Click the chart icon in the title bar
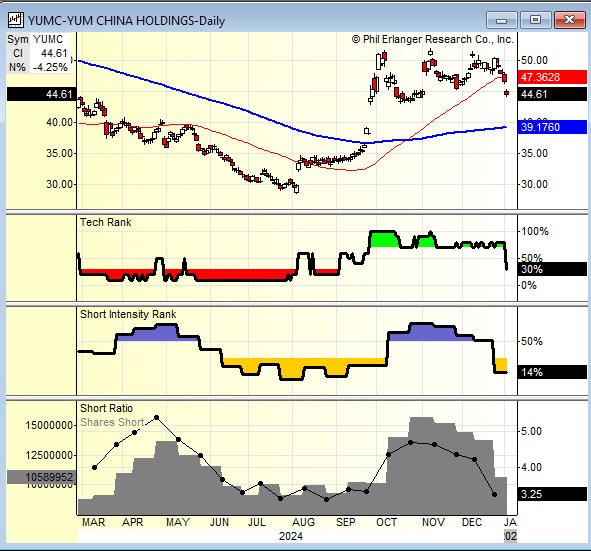 pyautogui.click(x=15, y=20)
